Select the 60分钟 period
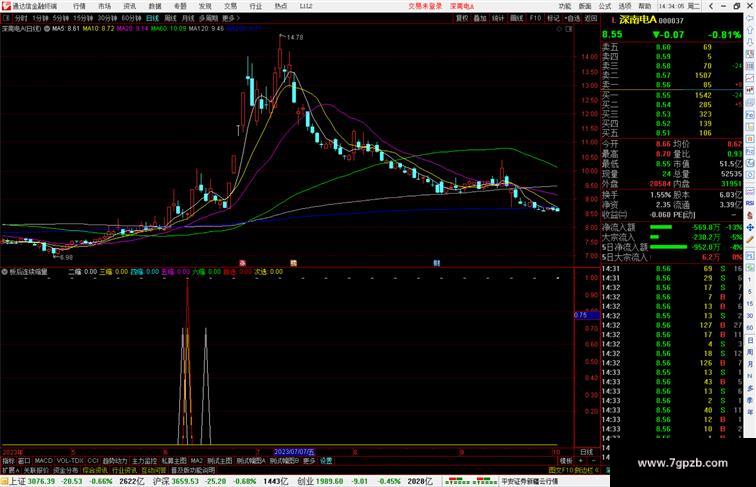The width and height of the screenshot is (756, 487). coord(131,18)
